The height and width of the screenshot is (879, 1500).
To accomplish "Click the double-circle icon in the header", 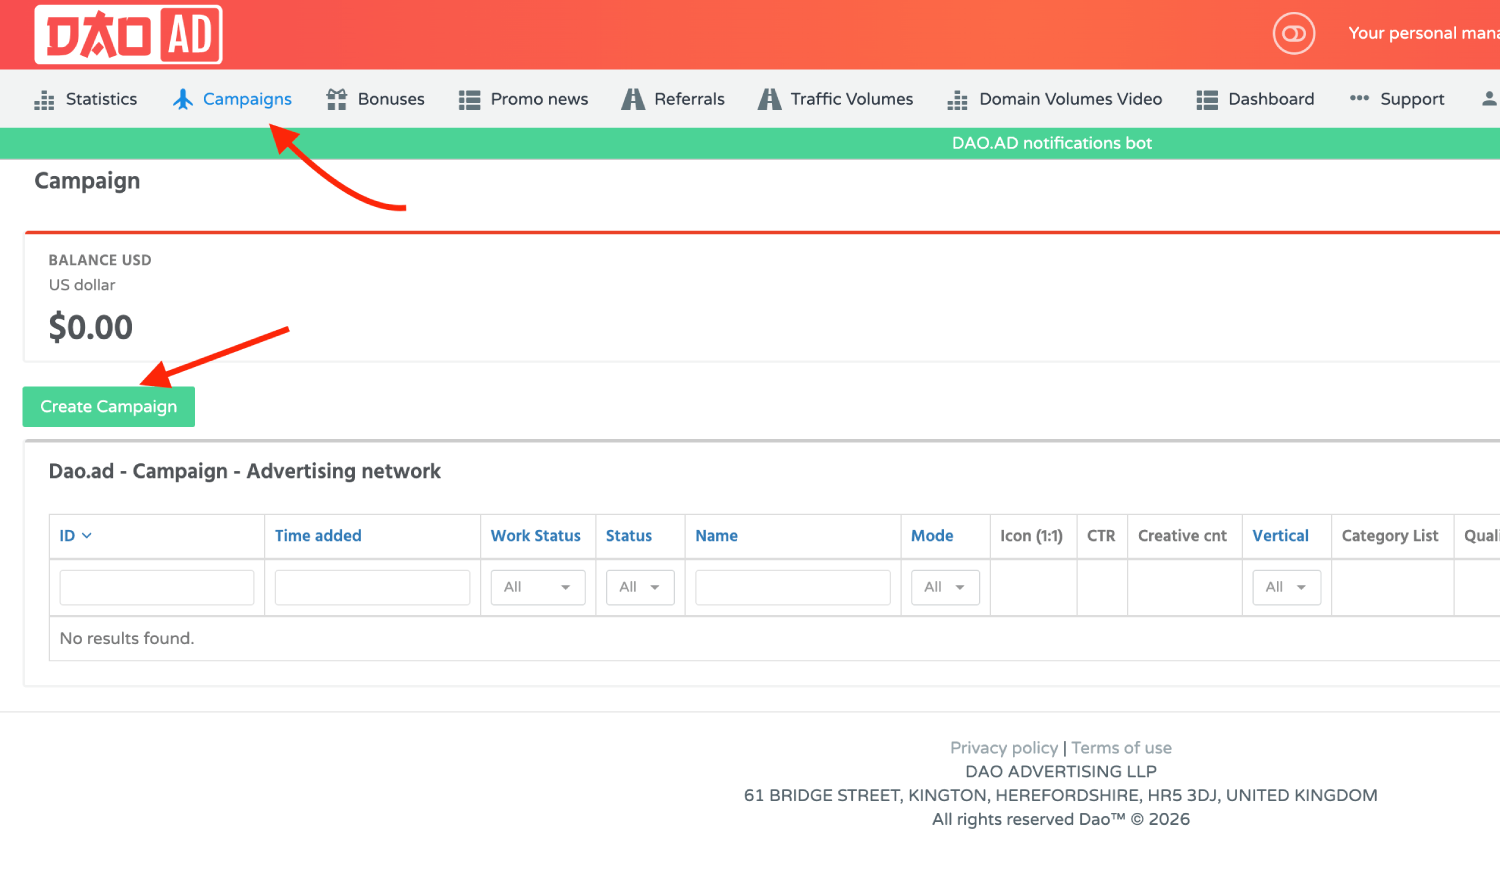I will [x=1294, y=34].
